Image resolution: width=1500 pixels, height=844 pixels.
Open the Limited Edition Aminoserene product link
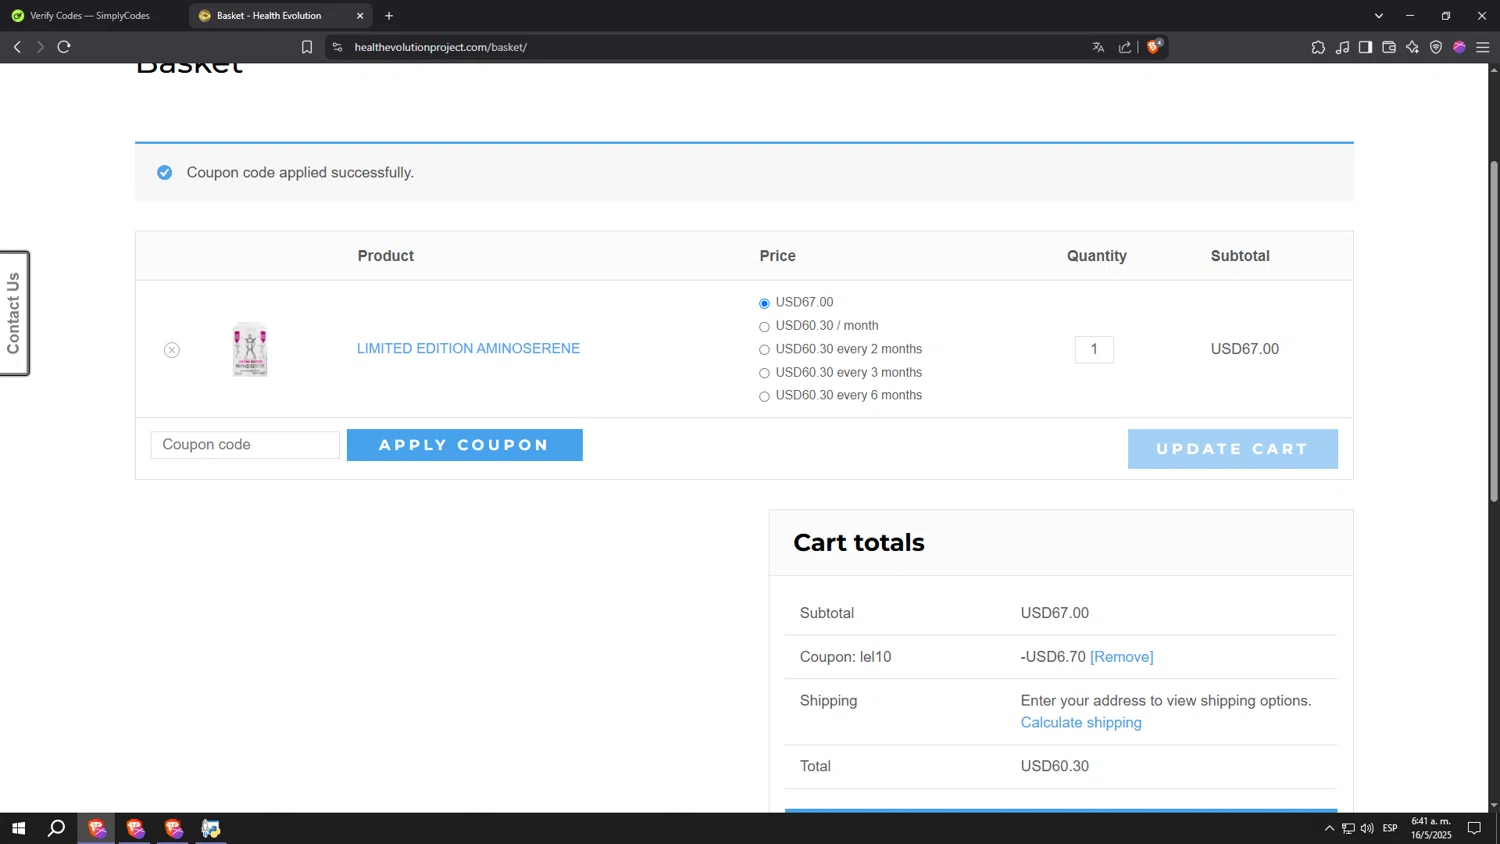(468, 348)
